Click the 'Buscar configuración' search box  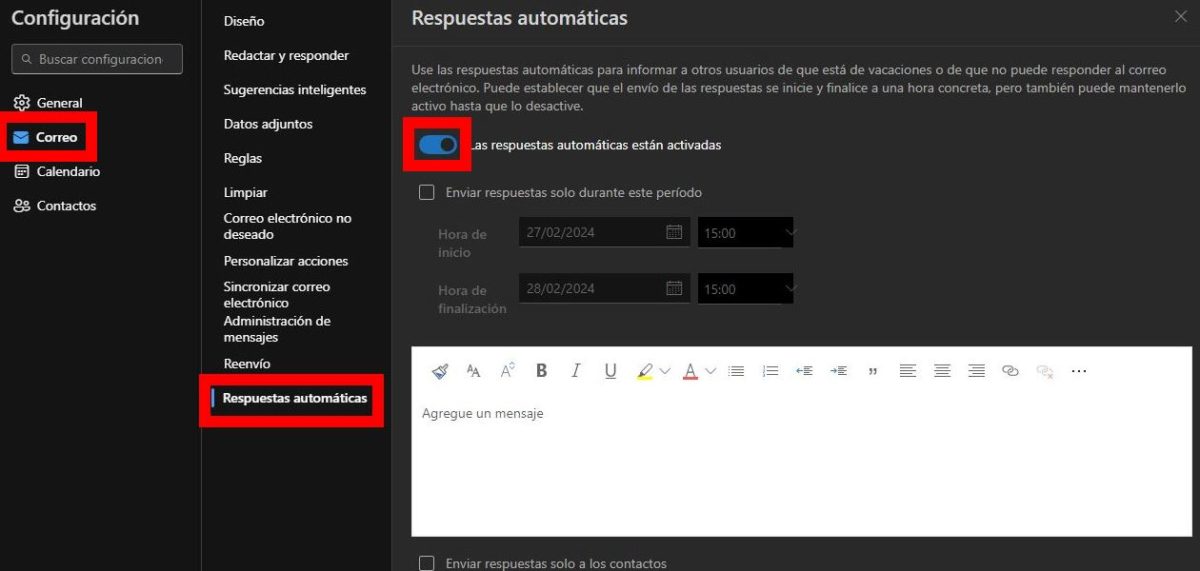pos(97,59)
